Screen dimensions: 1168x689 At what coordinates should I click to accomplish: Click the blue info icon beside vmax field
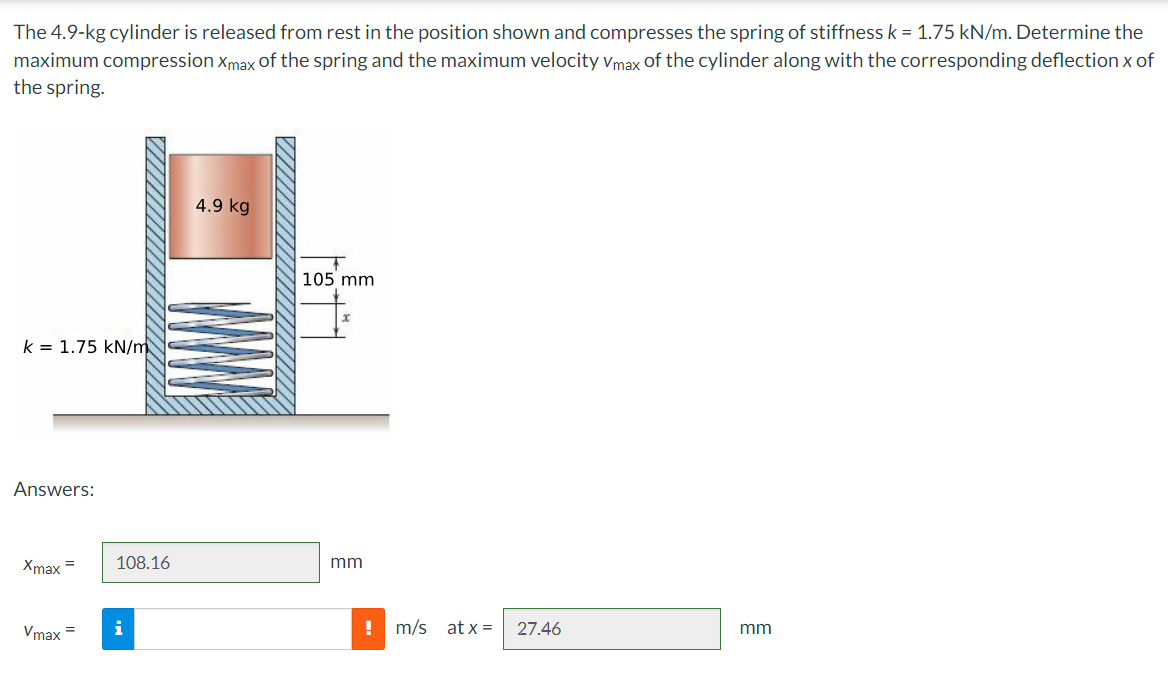click(117, 628)
